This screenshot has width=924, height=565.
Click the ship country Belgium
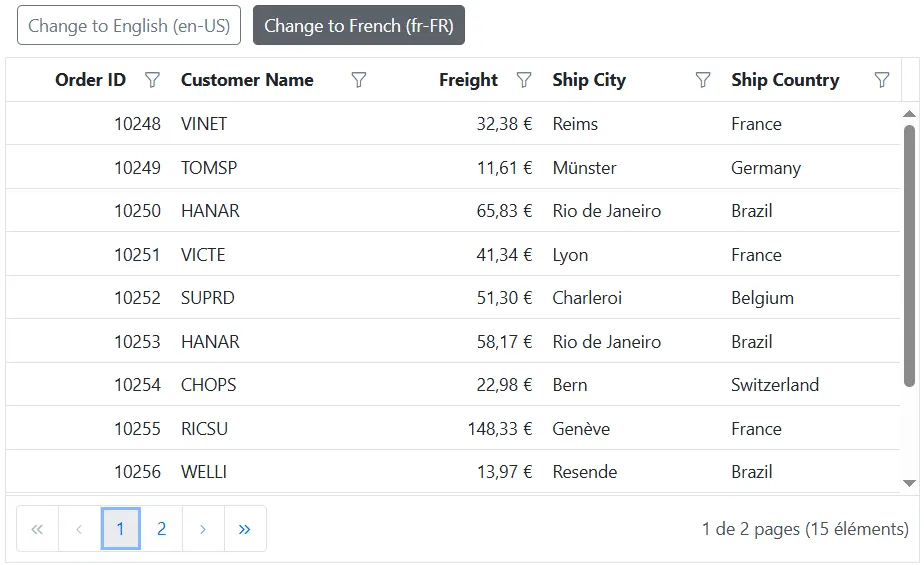click(763, 299)
